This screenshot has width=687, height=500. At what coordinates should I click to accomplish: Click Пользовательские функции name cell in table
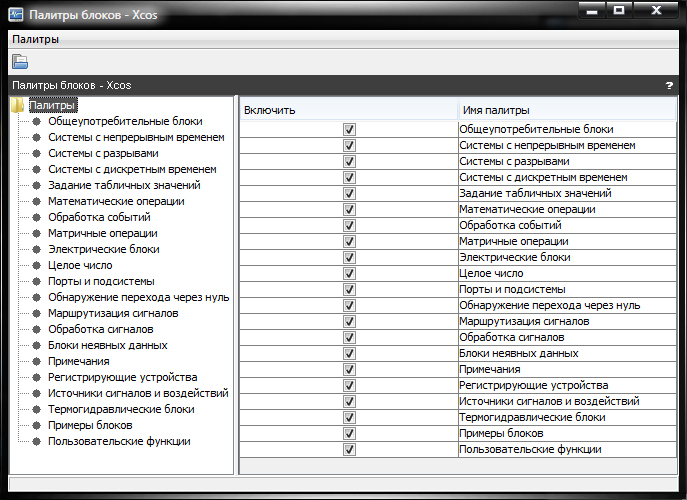pyautogui.click(x=567, y=449)
